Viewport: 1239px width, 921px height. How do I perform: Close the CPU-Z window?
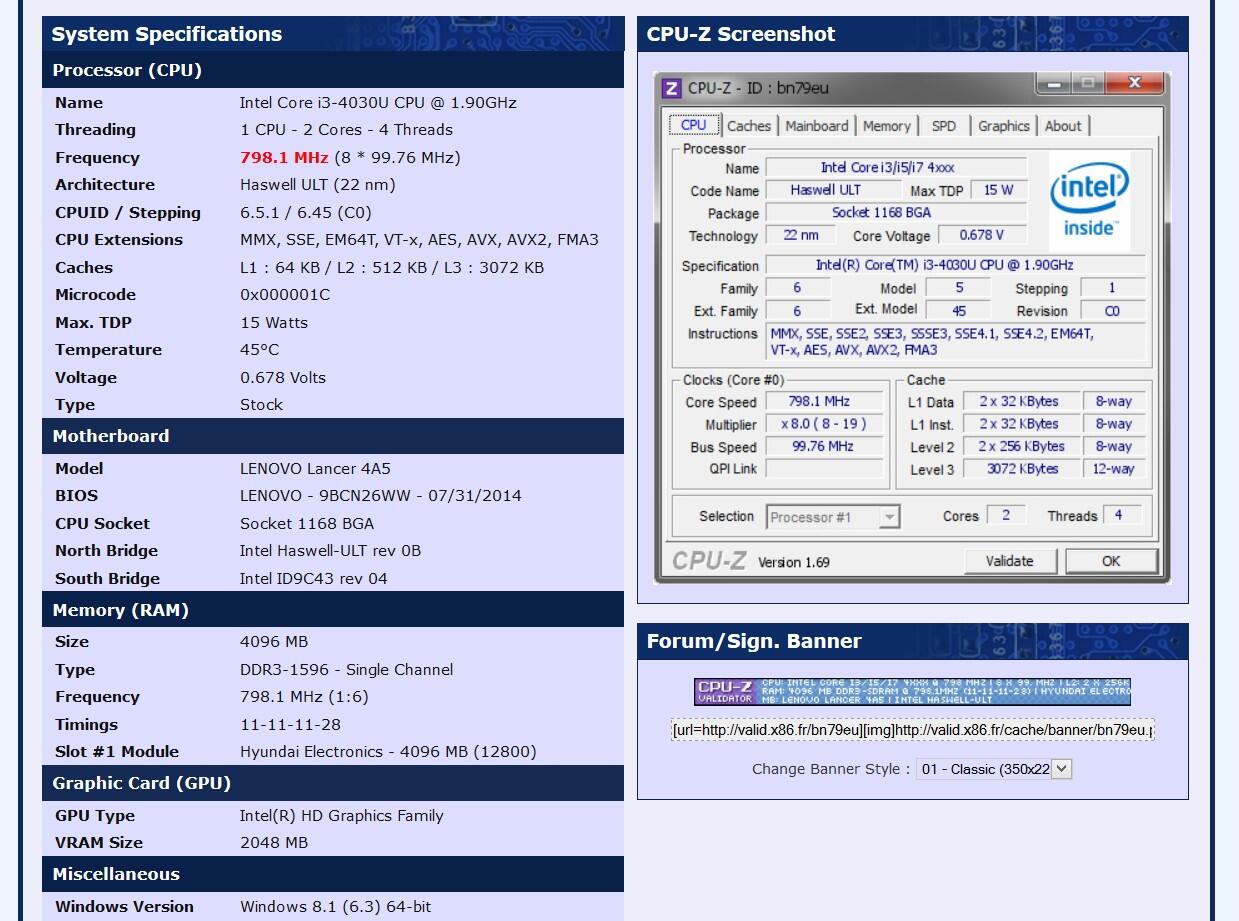point(1135,84)
